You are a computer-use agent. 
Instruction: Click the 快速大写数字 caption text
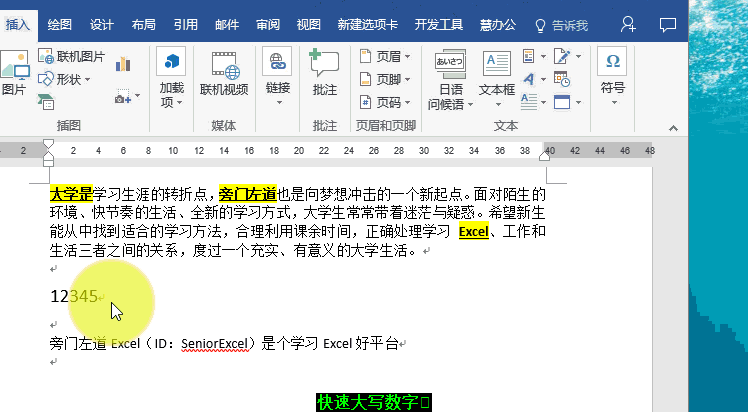coord(374,402)
